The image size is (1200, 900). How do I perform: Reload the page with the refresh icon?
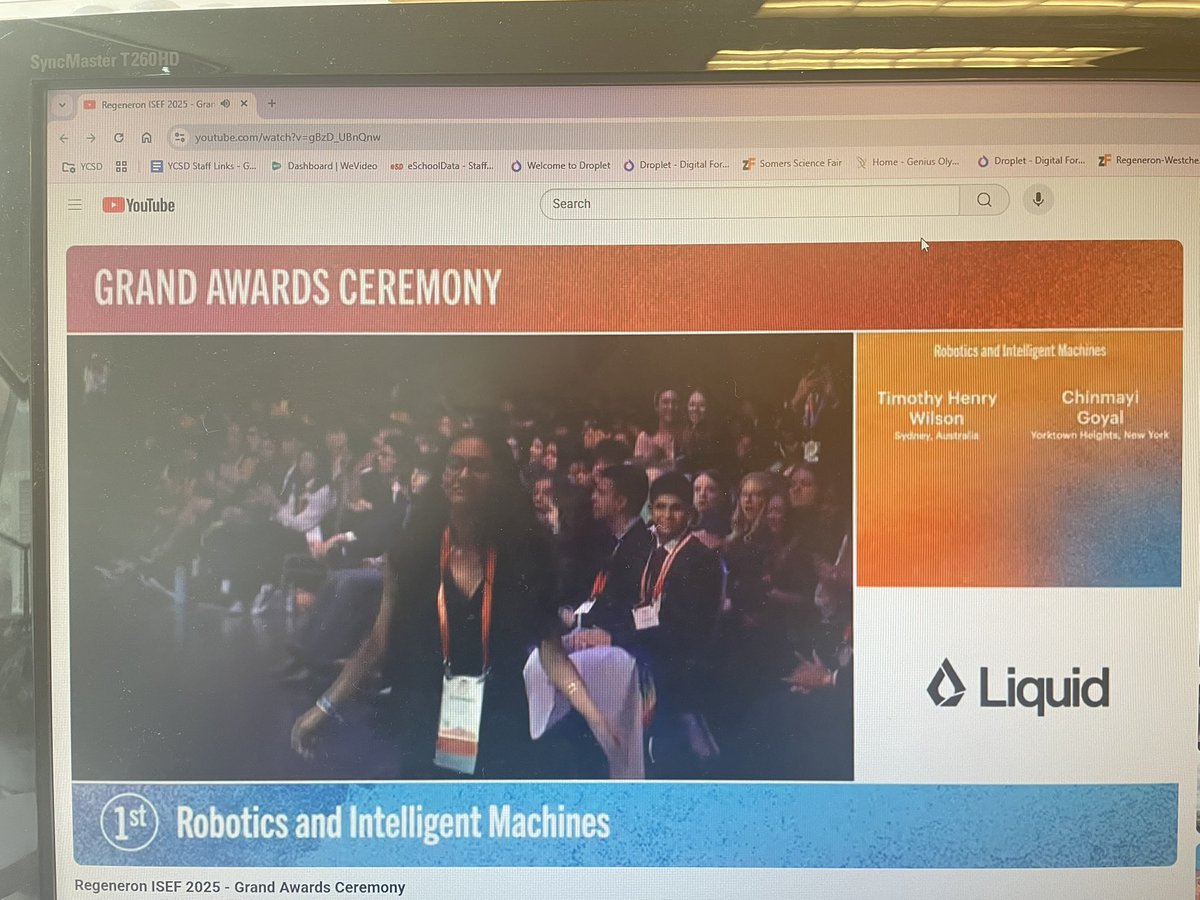(x=119, y=138)
